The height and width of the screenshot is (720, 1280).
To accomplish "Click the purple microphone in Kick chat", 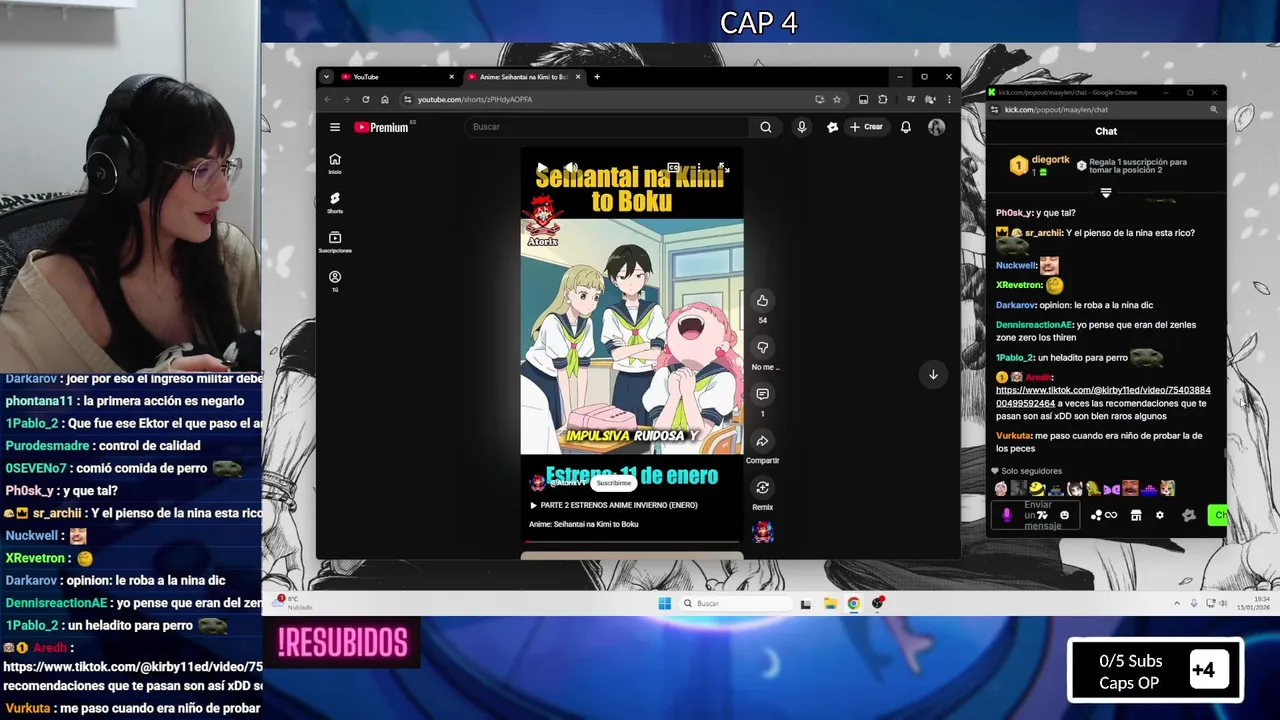I will 1007,515.
